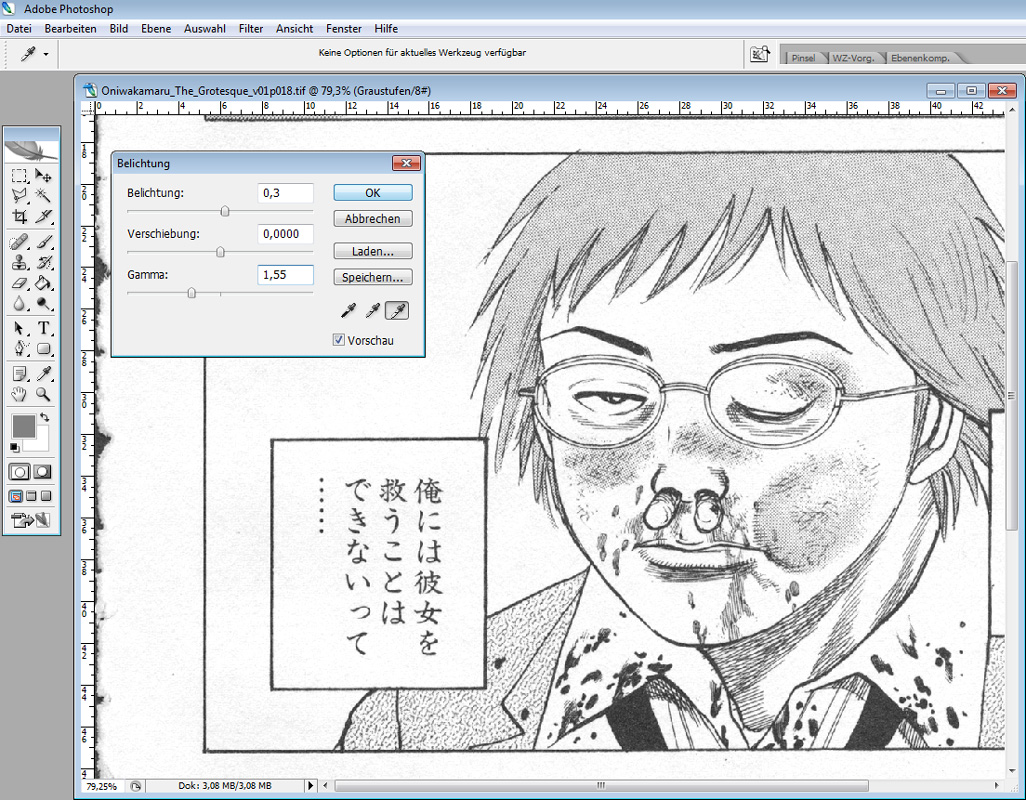Switch to the Pinsel tab
1026x800 pixels.
(804, 58)
